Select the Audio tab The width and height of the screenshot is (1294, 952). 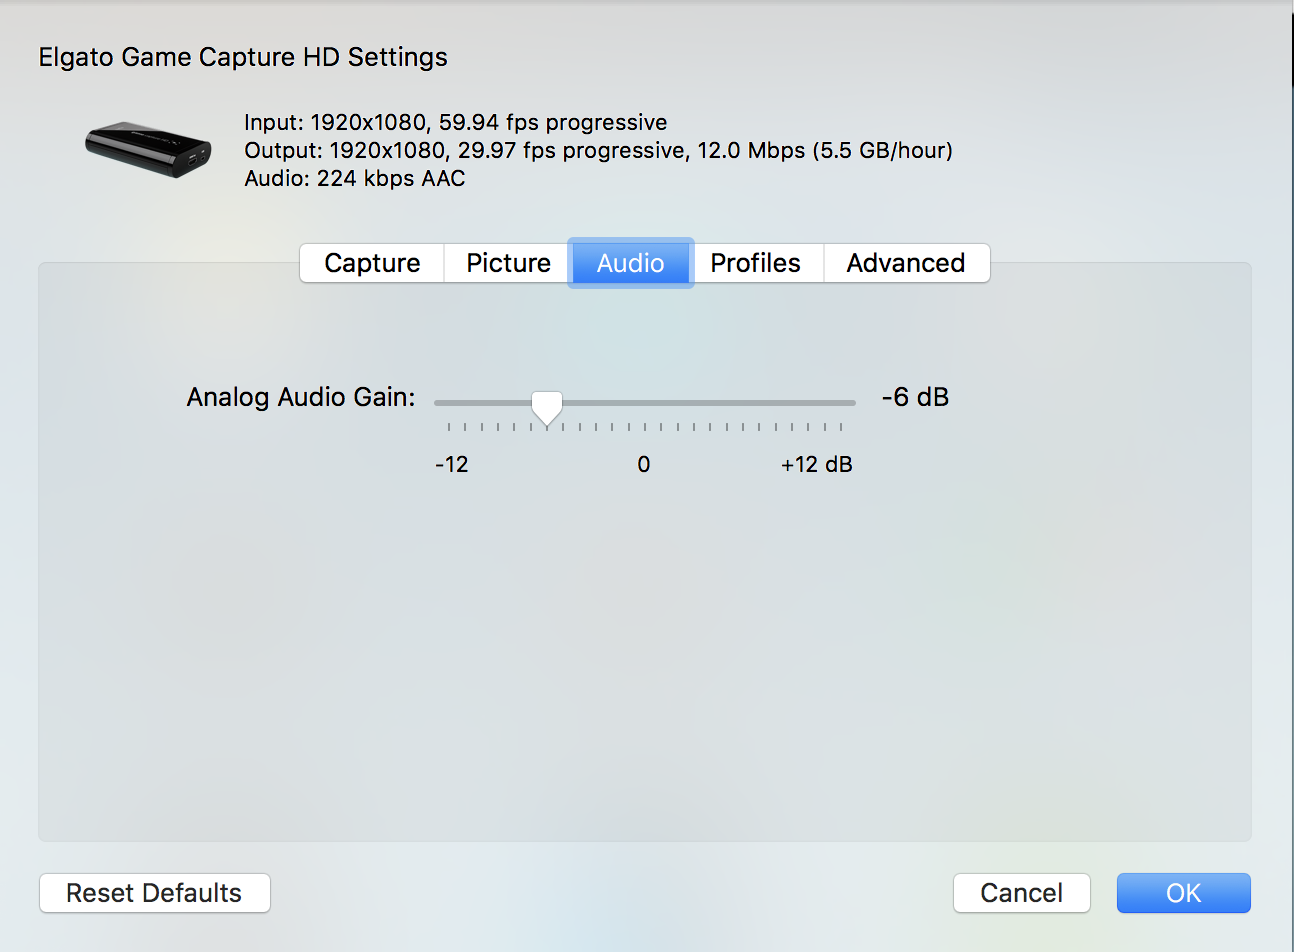pos(630,262)
